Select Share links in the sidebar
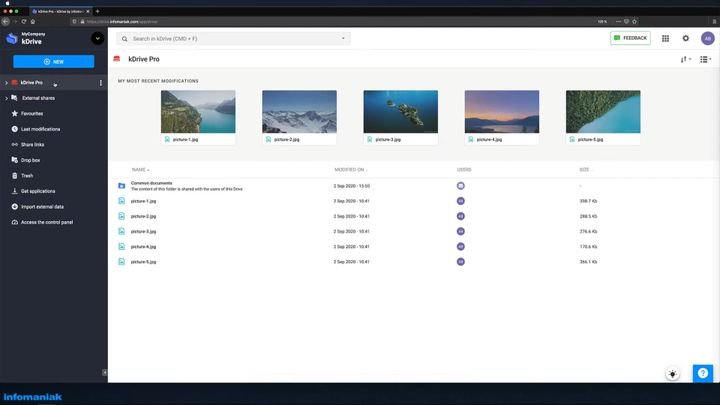The image size is (720, 405). click(x=33, y=144)
